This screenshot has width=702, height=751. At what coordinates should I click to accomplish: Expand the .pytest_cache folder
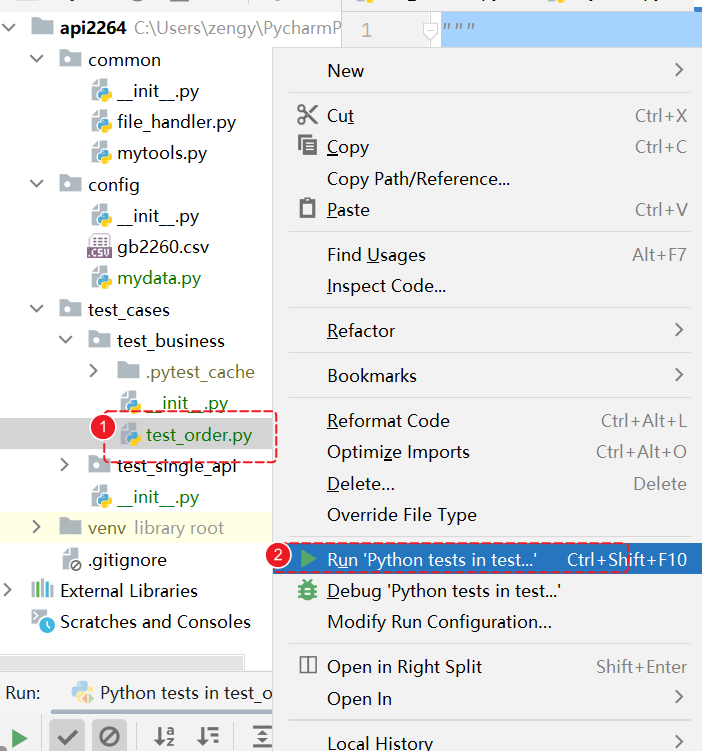click(94, 371)
